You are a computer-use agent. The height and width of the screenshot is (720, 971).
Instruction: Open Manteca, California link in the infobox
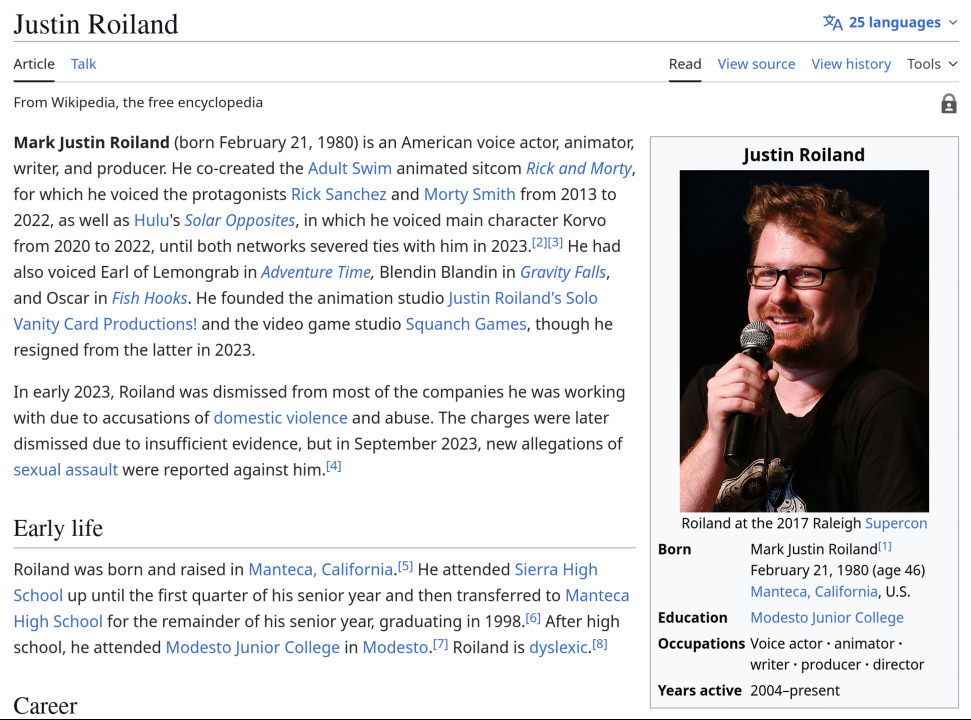click(x=814, y=592)
